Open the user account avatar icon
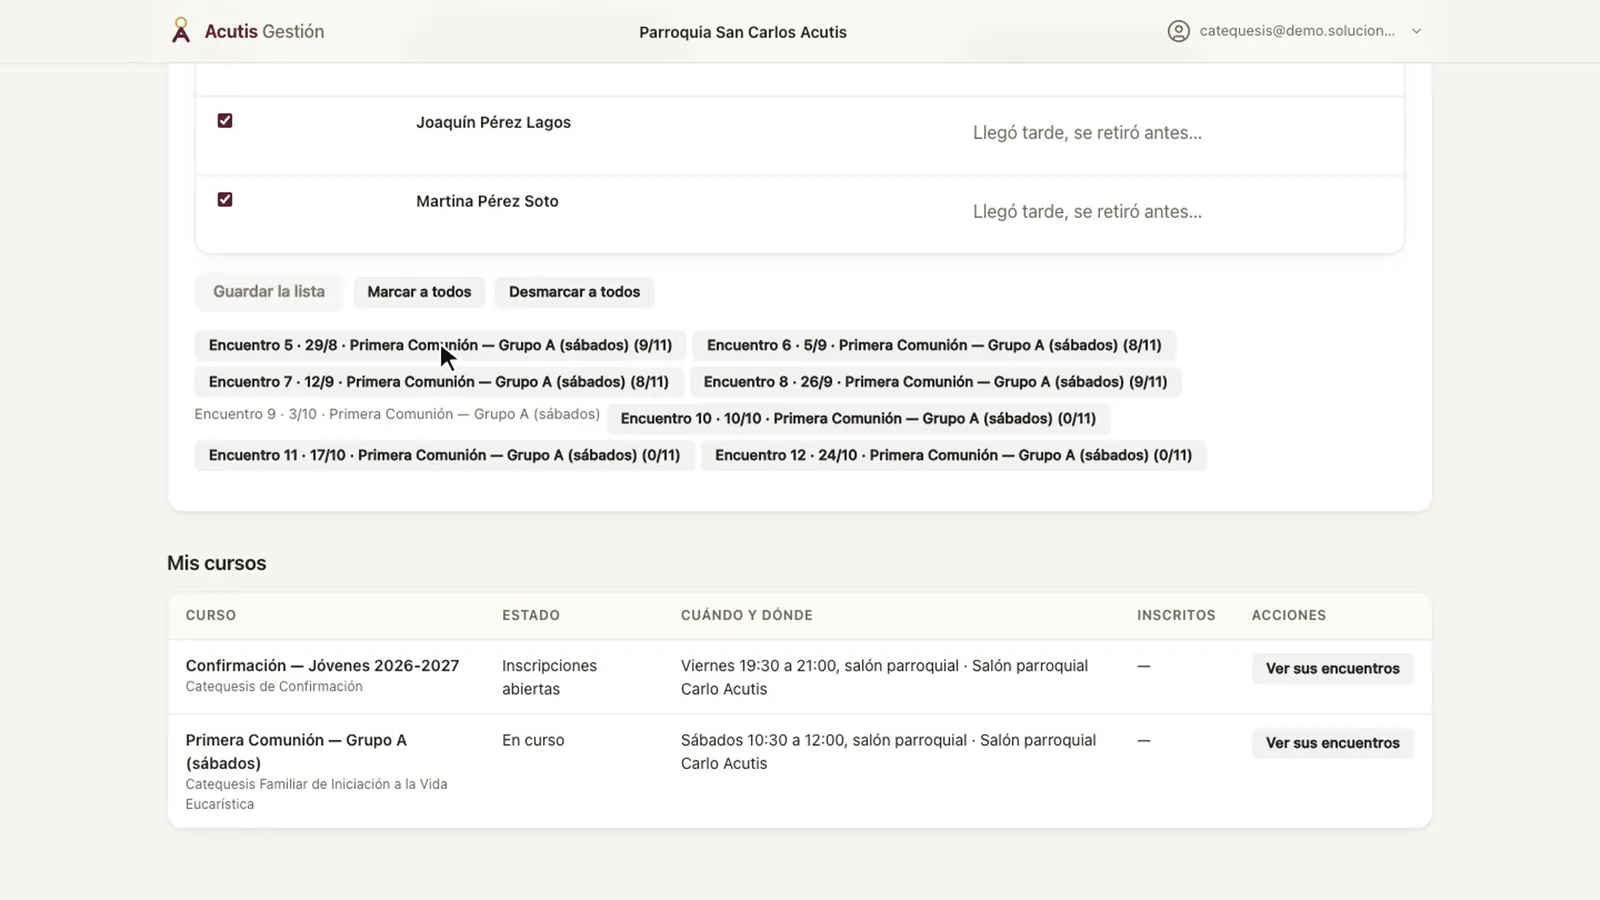This screenshot has height=900, width=1600. [x=1179, y=31]
